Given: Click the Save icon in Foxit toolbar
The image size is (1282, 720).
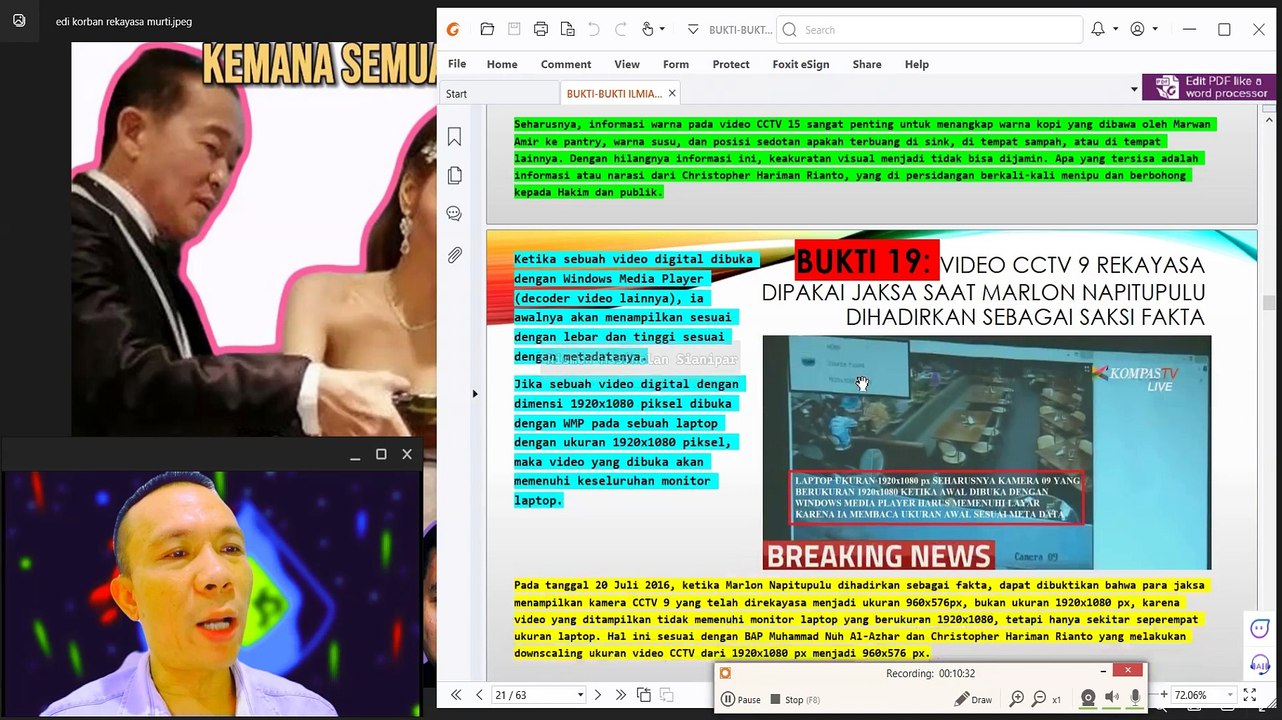Looking at the screenshot, I should [514, 29].
